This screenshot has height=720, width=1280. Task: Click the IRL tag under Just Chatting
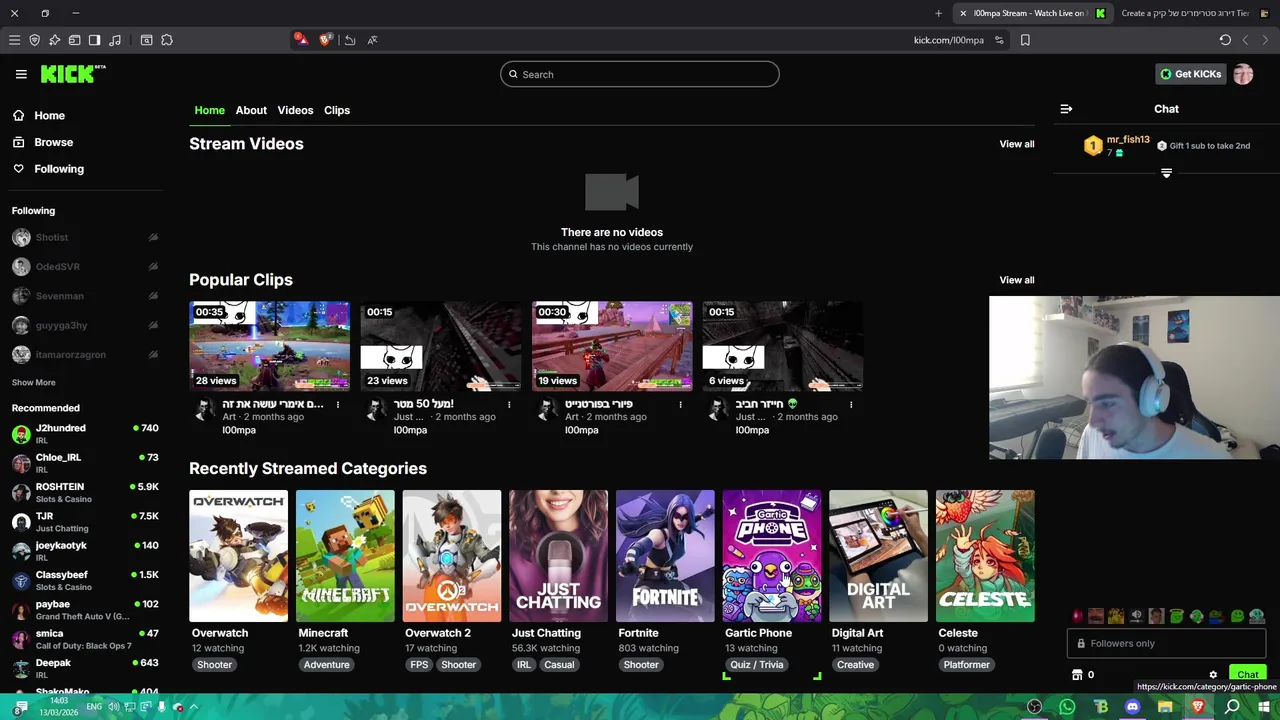point(524,664)
